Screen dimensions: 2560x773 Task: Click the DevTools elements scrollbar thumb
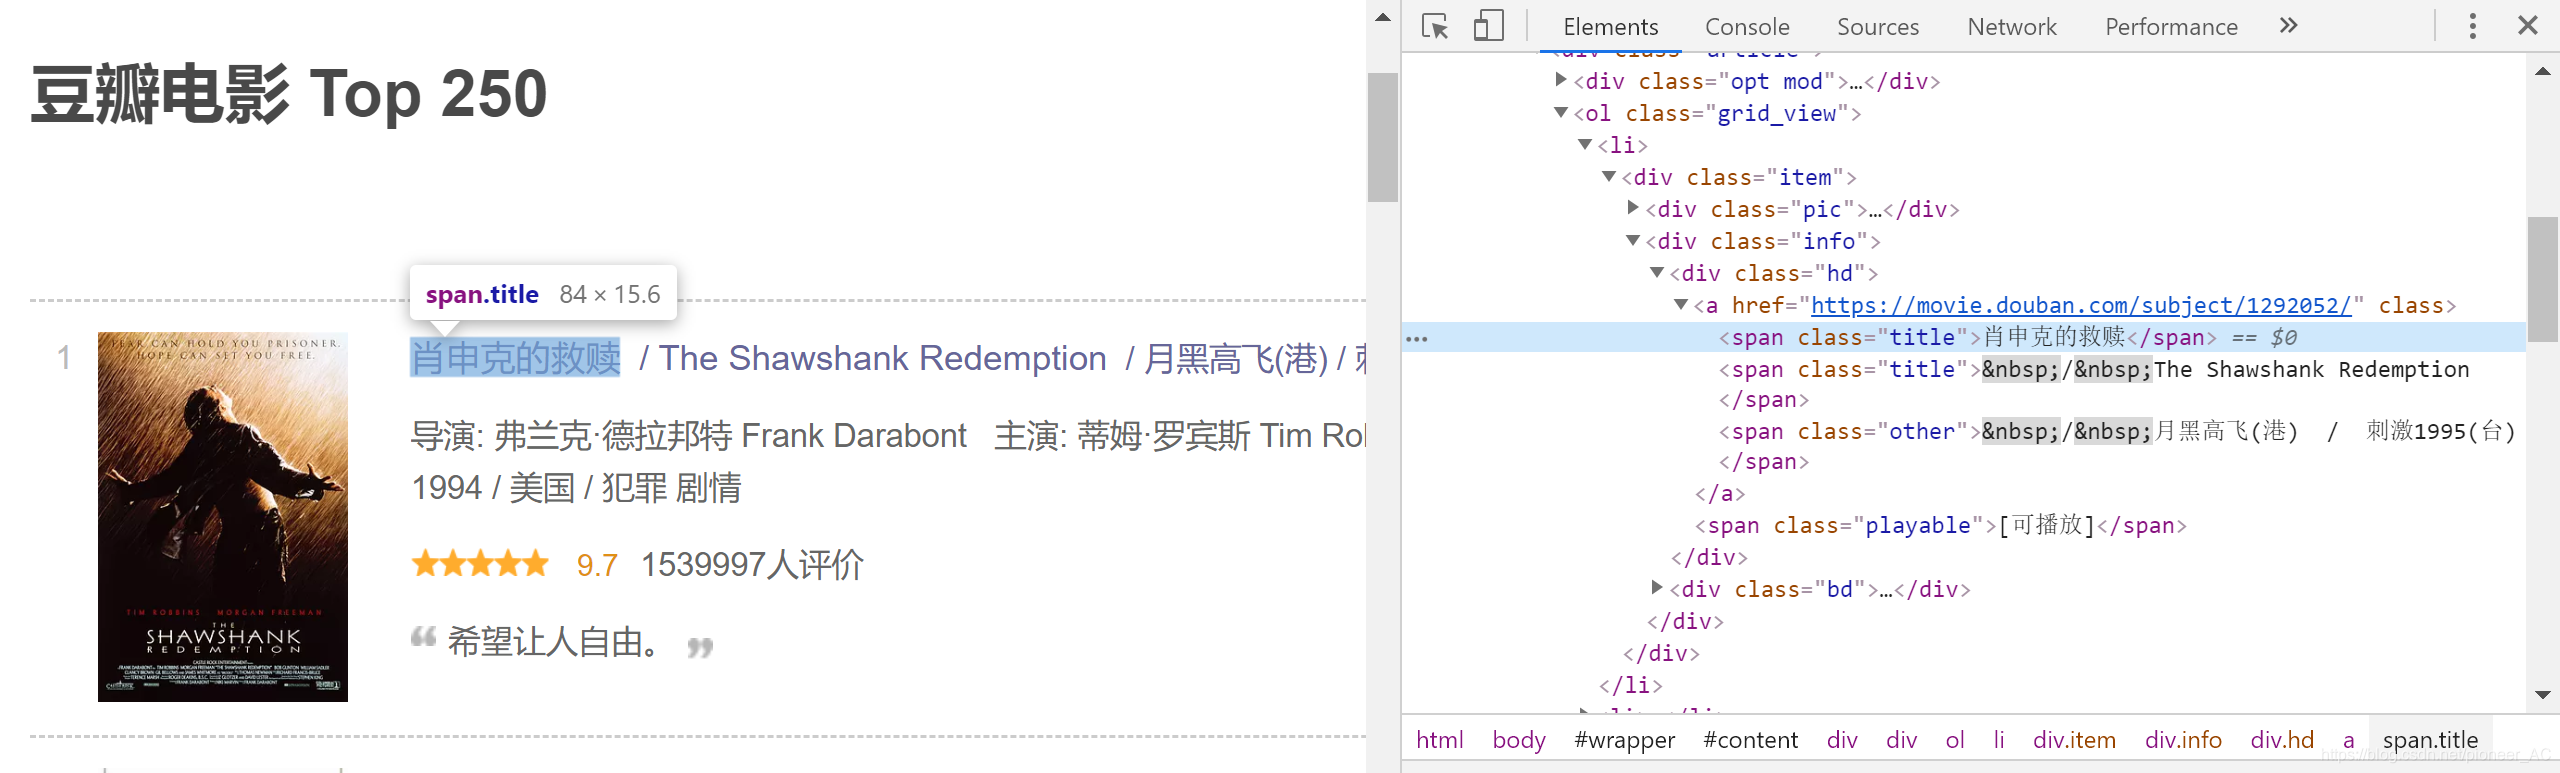(2543, 279)
